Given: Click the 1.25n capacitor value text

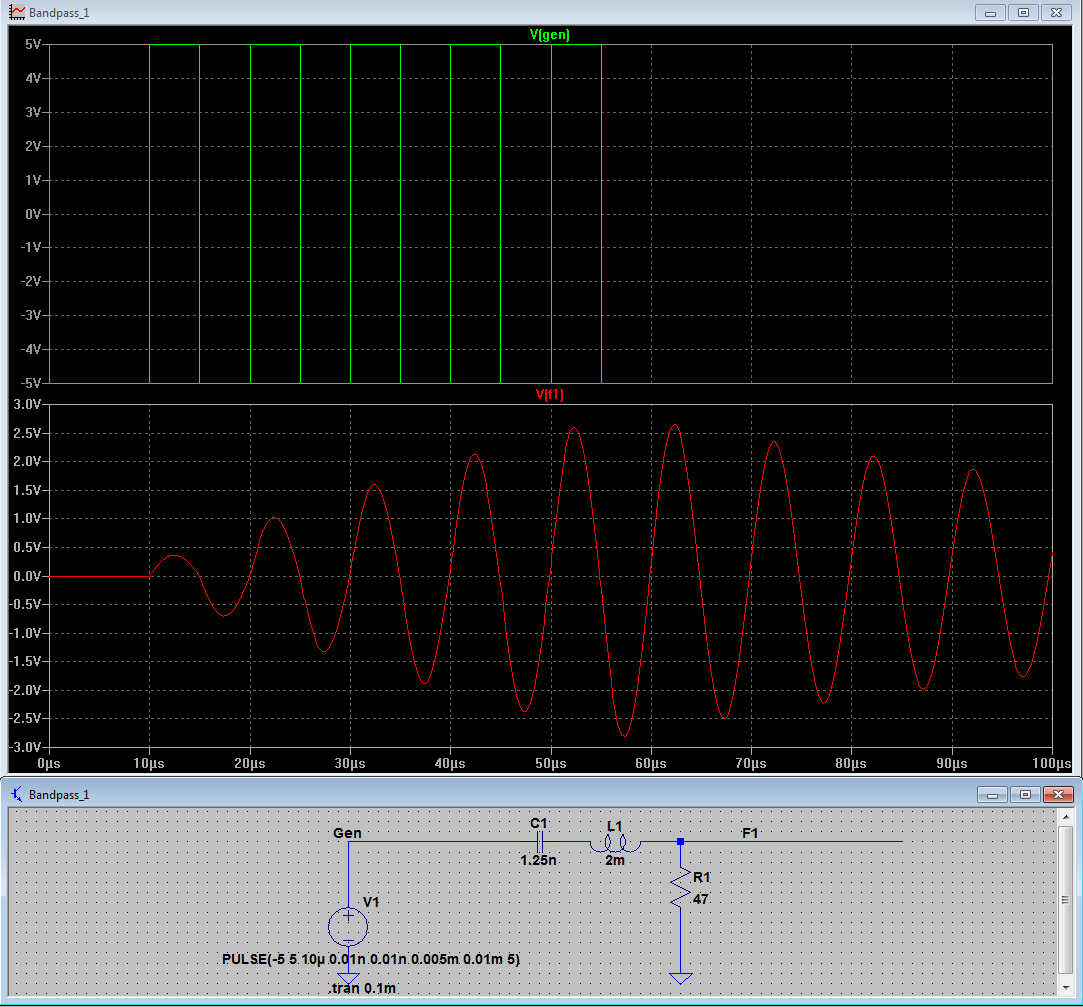Looking at the screenshot, I should coord(539,860).
